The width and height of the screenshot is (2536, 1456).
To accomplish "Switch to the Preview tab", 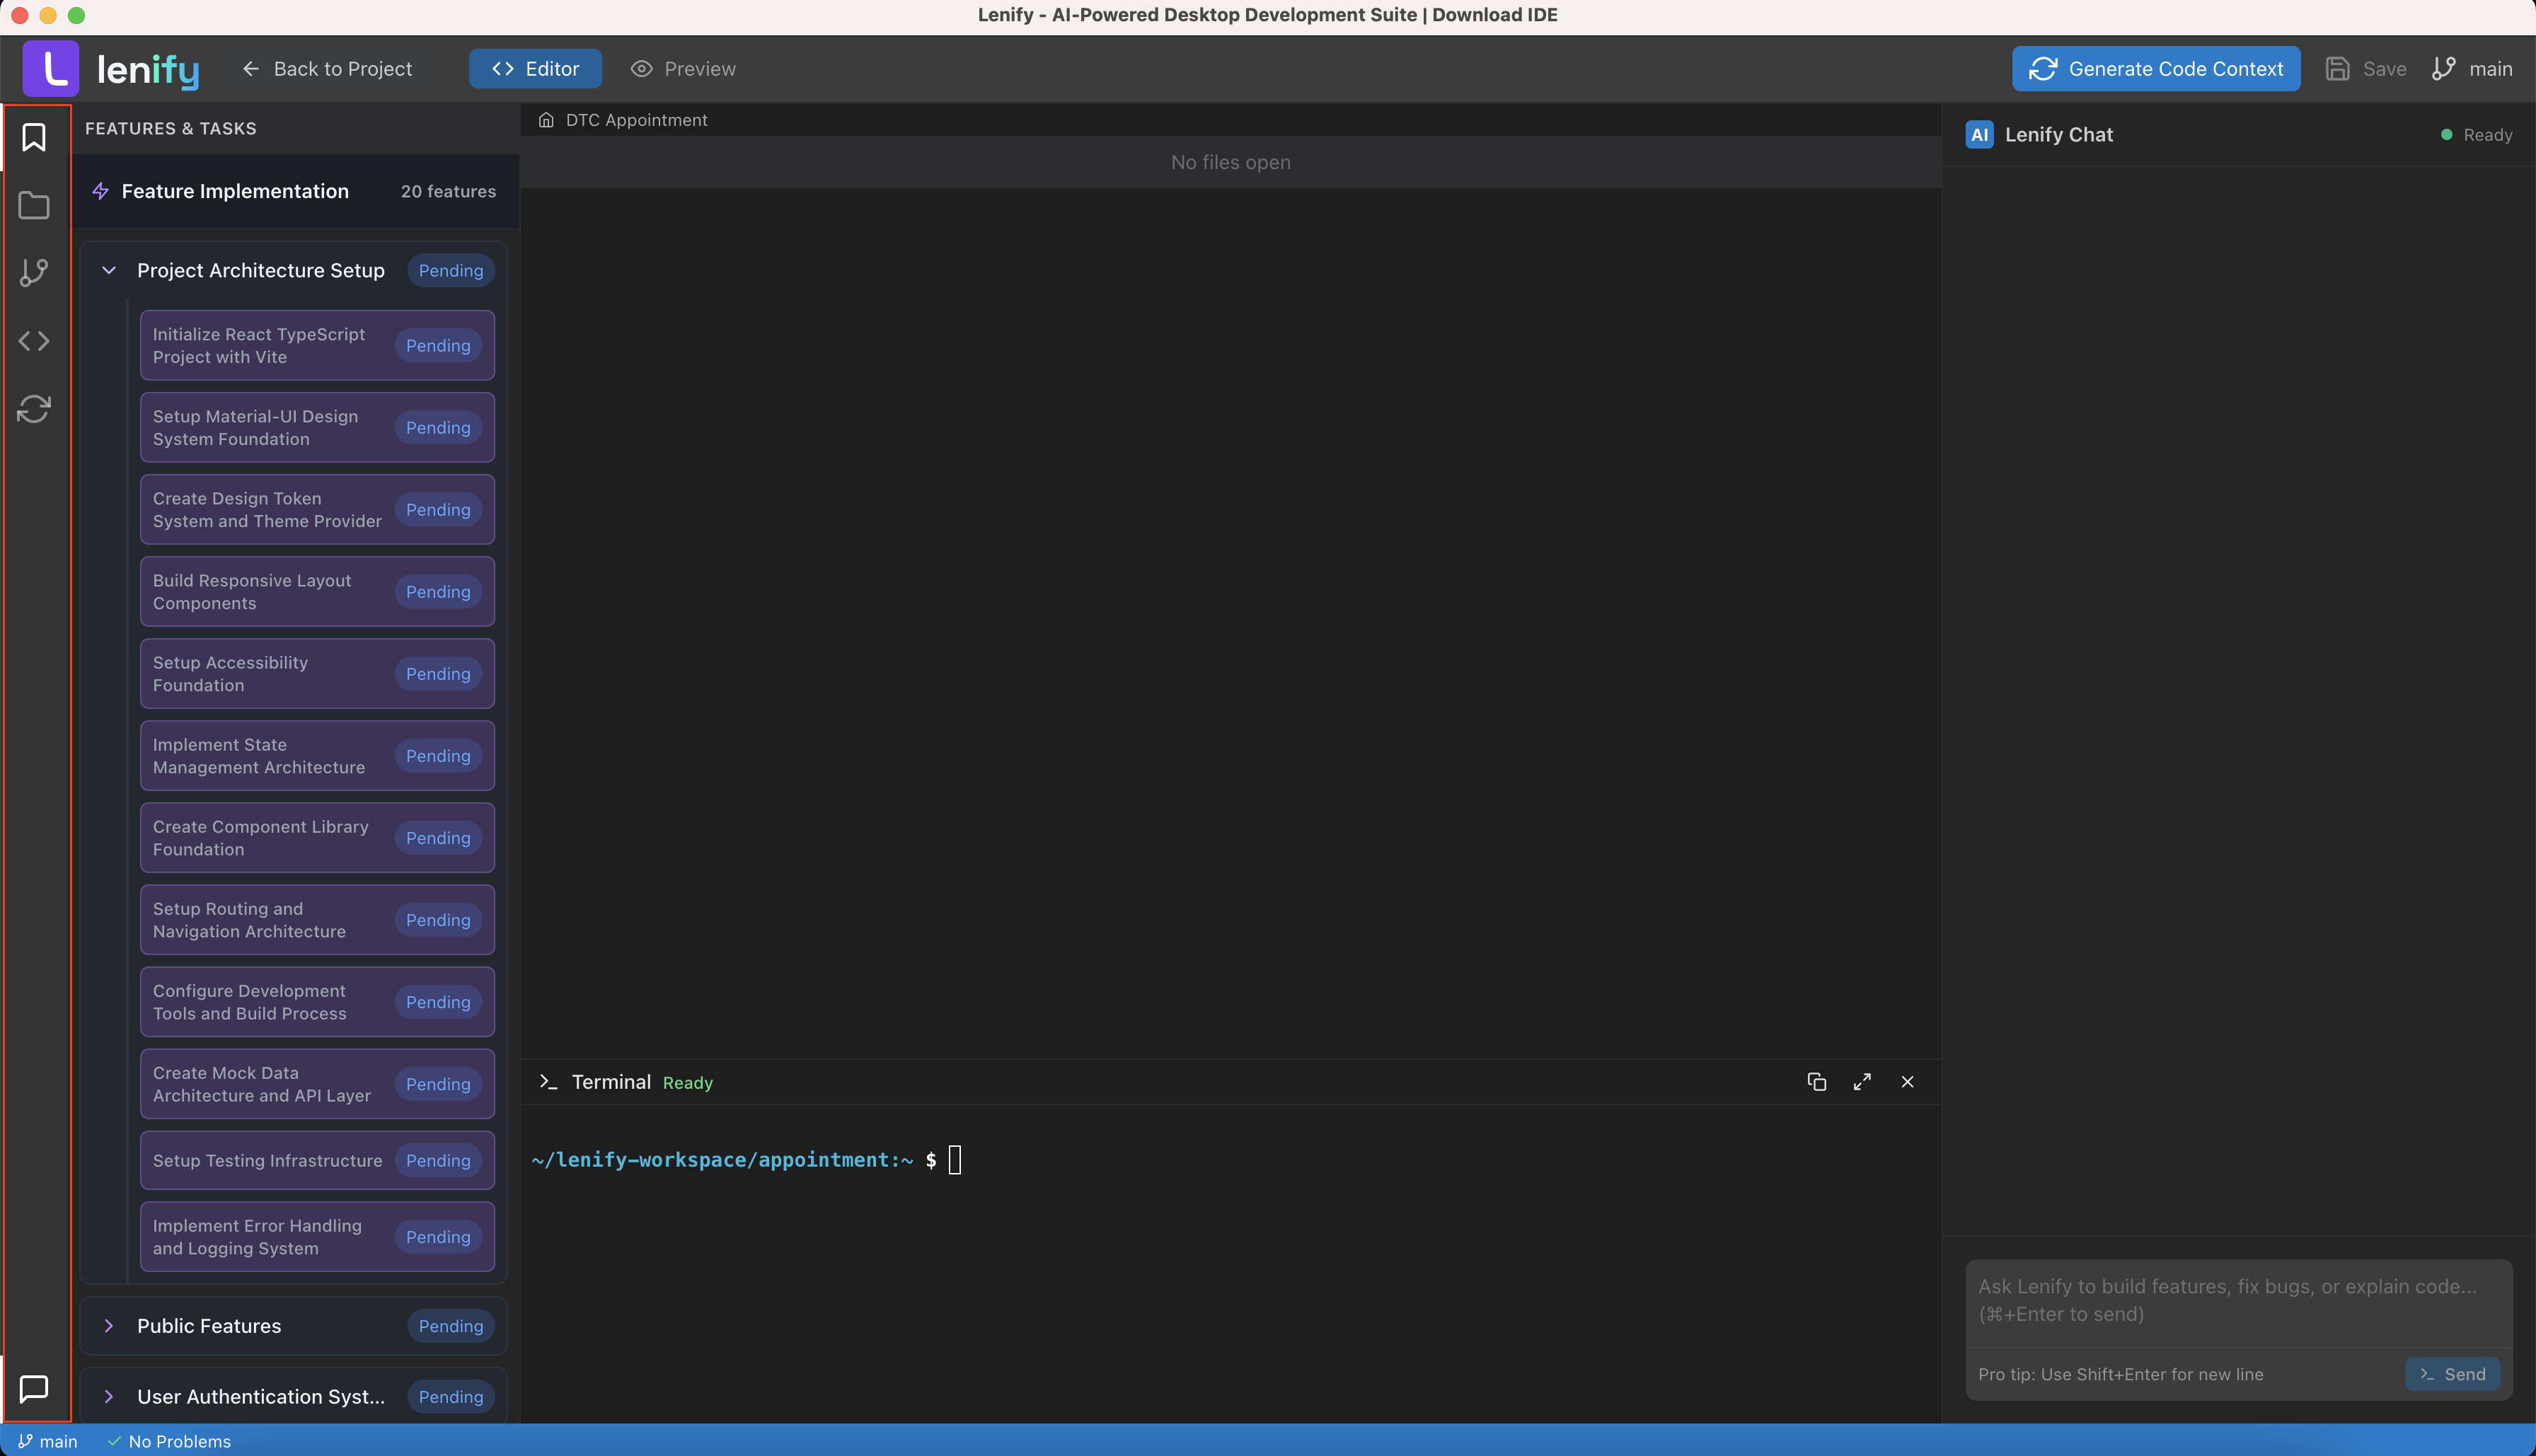I will [x=683, y=68].
